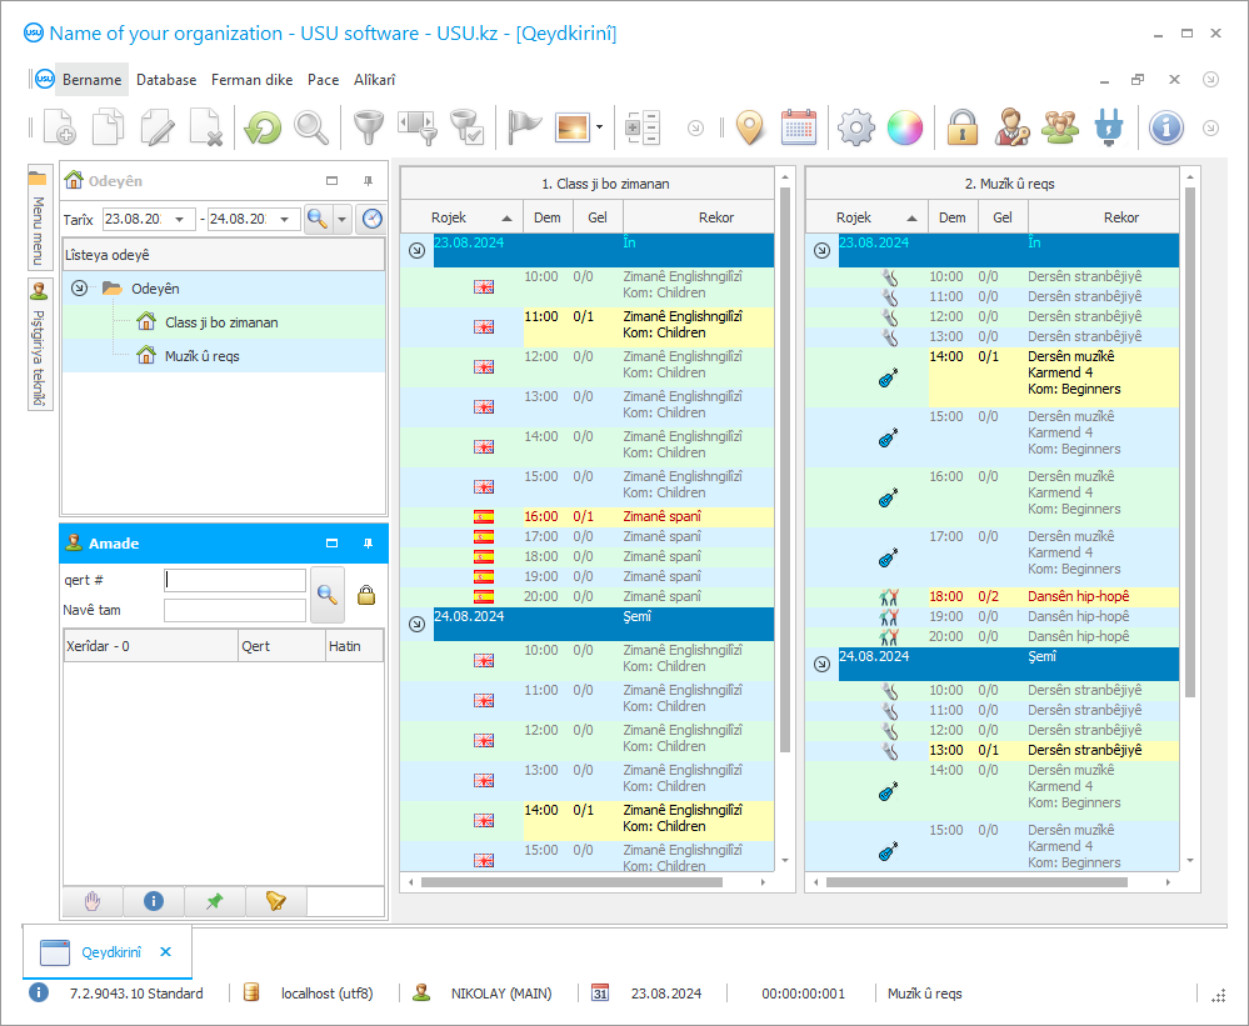The height and width of the screenshot is (1026, 1249).
Task: Open the settings gear icon
Action: (x=856, y=128)
